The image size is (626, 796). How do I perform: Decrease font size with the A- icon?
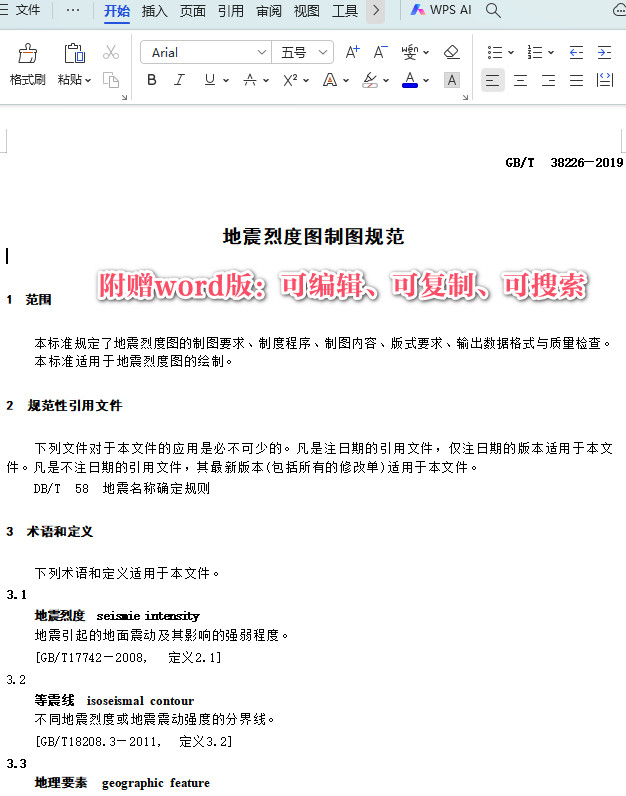coord(380,52)
